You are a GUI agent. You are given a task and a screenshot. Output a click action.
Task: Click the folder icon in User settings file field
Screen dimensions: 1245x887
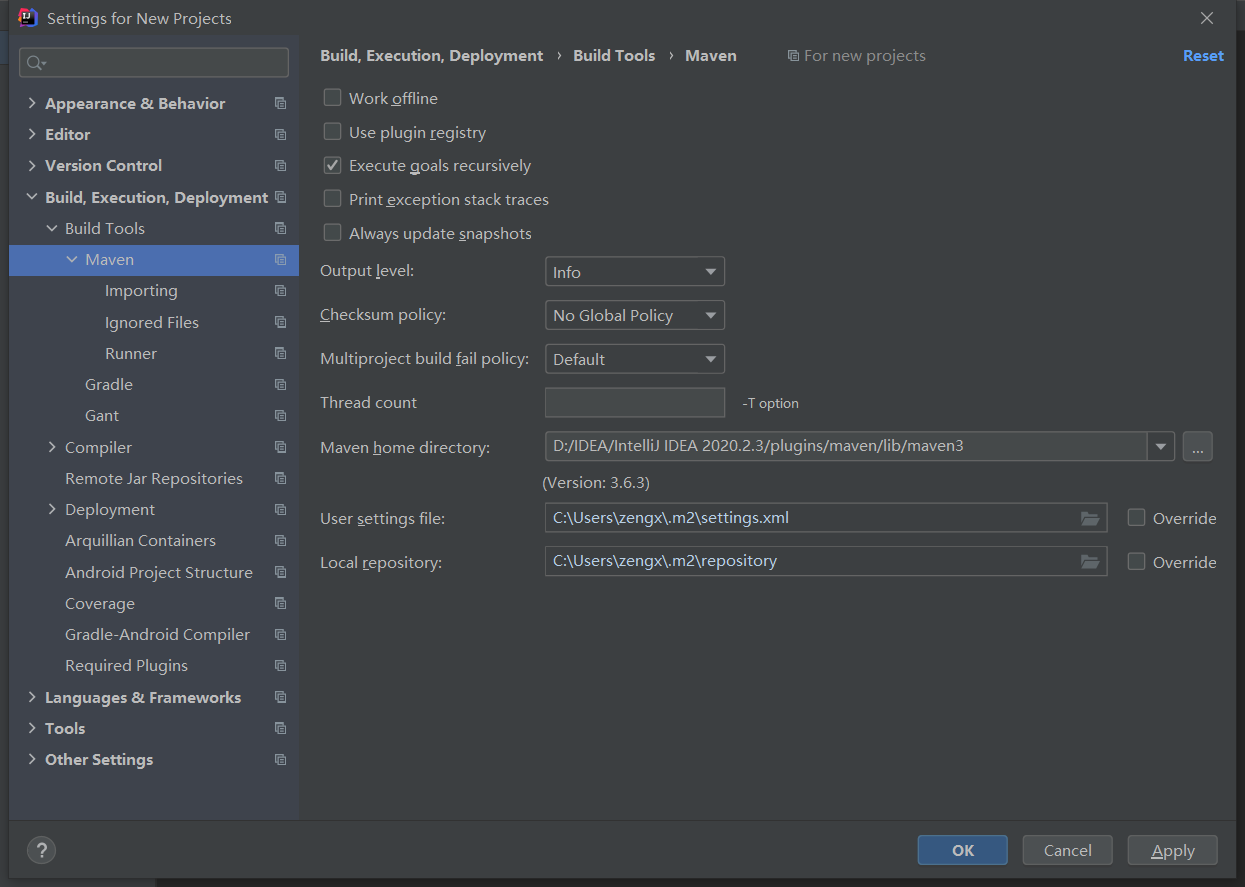[1090, 518]
